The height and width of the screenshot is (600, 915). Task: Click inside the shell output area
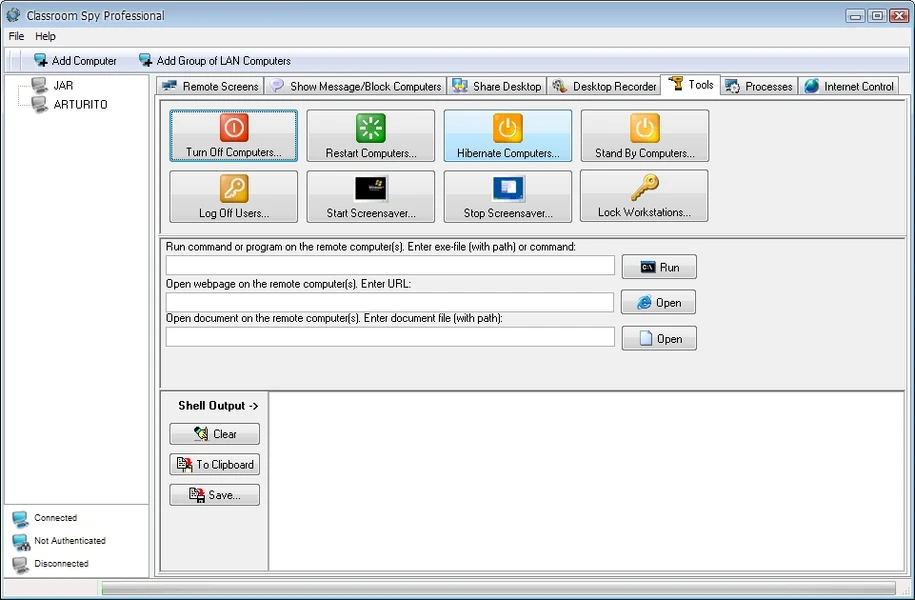[586, 482]
